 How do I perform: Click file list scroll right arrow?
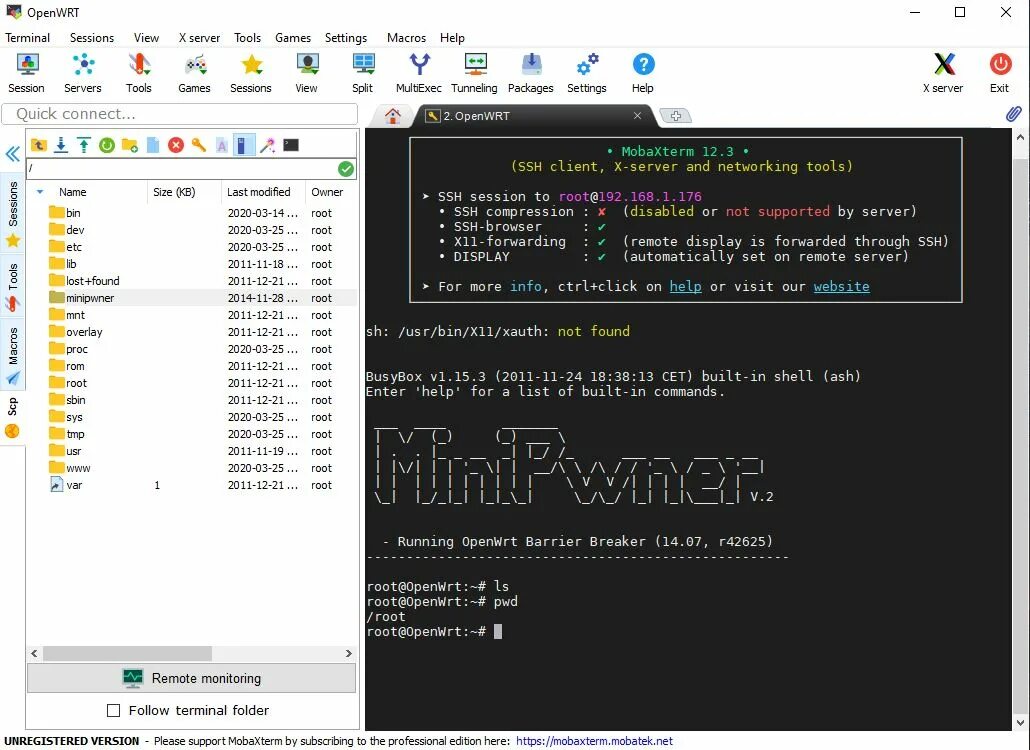tap(349, 653)
